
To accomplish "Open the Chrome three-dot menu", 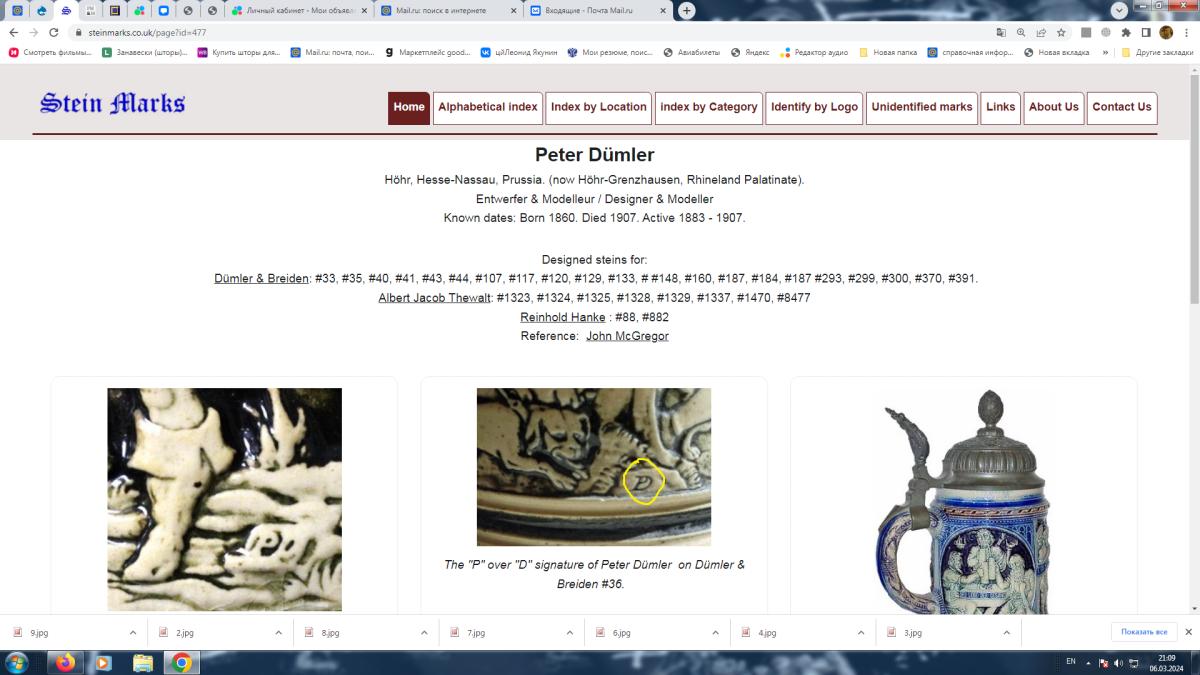I will point(1185,32).
